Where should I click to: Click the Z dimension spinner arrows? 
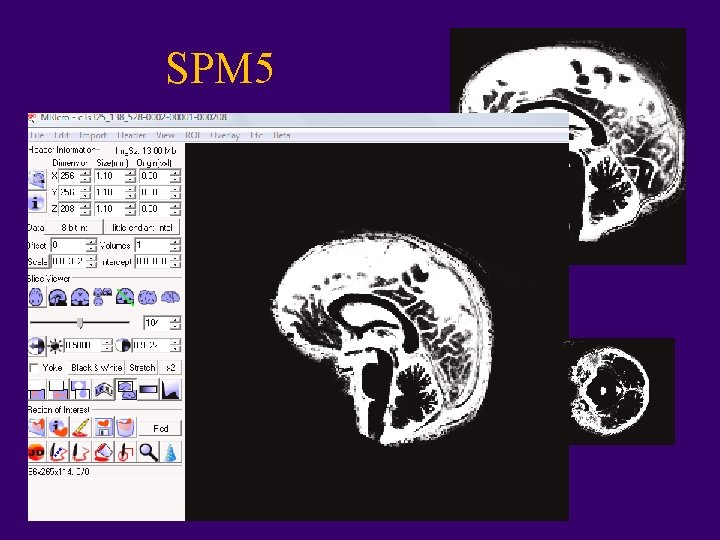[85, 209]
